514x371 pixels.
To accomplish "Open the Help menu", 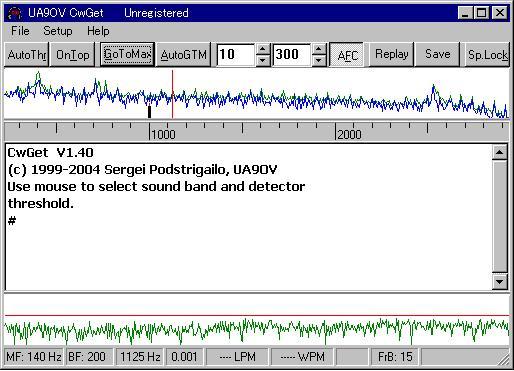I will [98, 31].
